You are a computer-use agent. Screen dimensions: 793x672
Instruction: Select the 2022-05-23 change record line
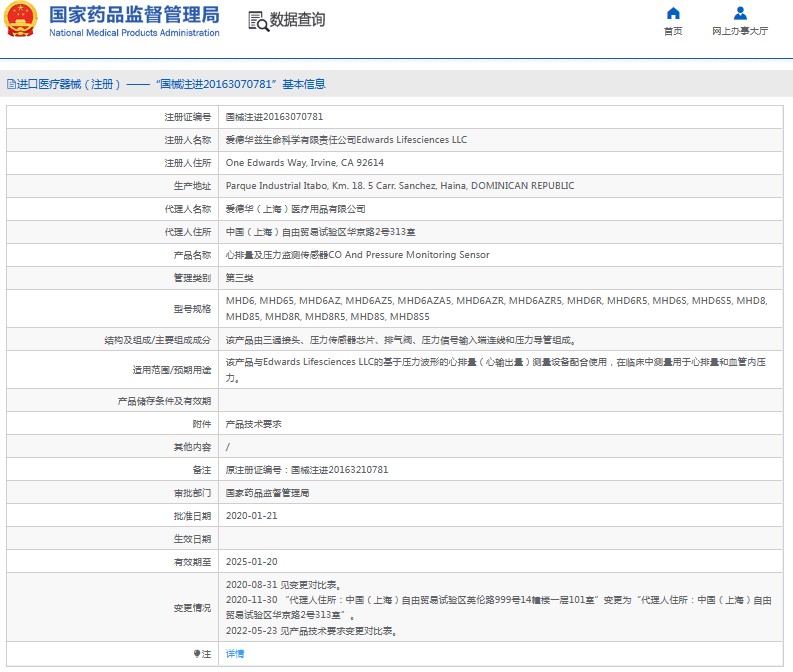tap(312, 631)
